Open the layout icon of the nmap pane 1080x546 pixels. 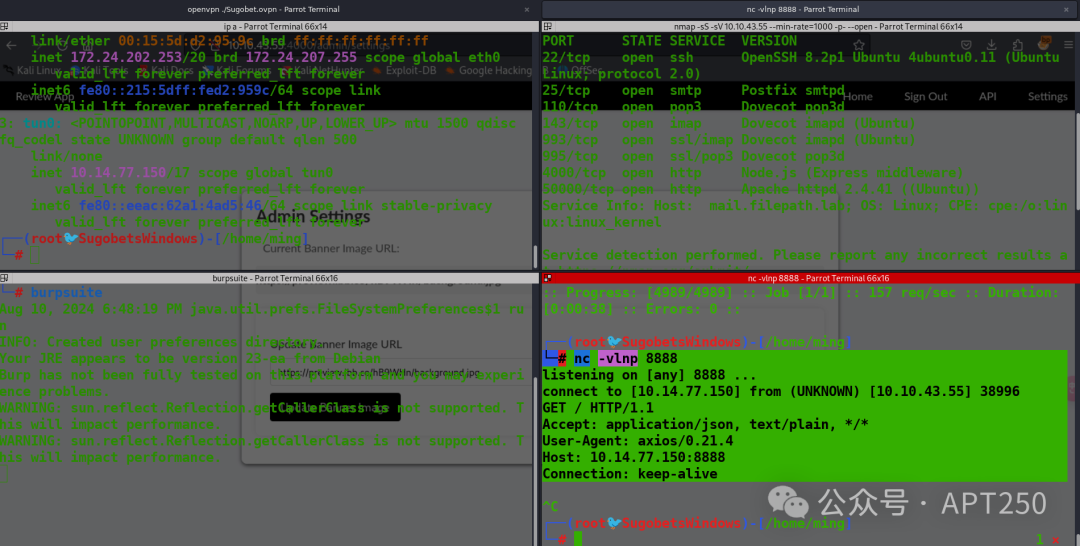(548, 26)
